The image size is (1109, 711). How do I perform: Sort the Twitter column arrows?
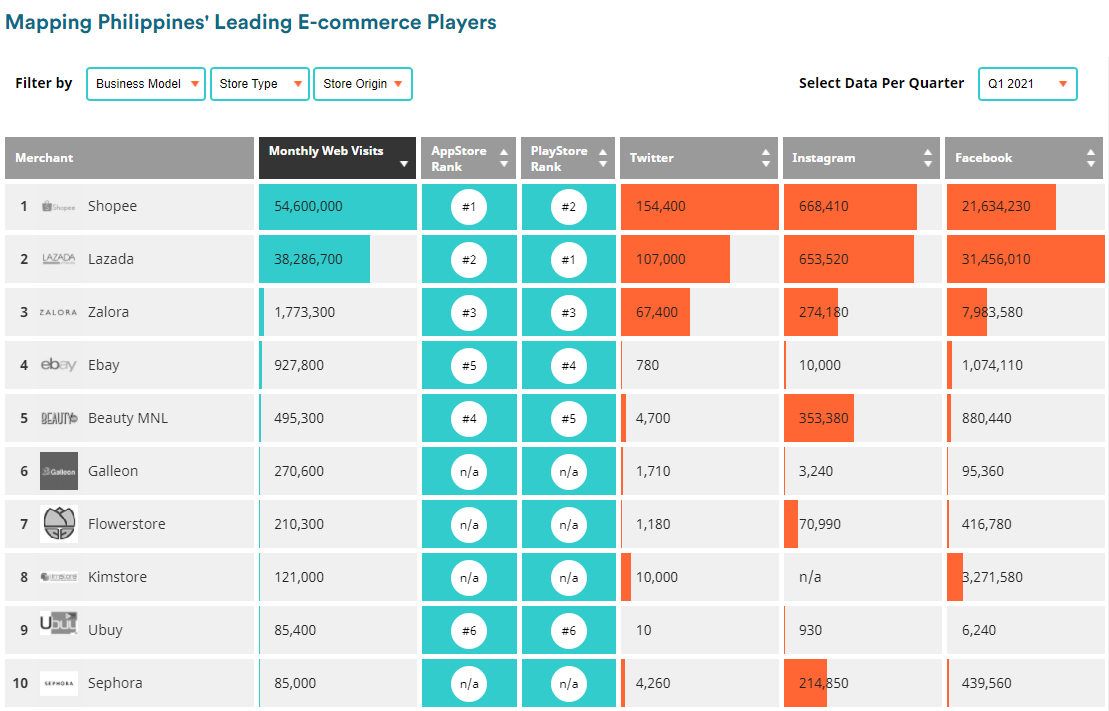pos(765,158)
